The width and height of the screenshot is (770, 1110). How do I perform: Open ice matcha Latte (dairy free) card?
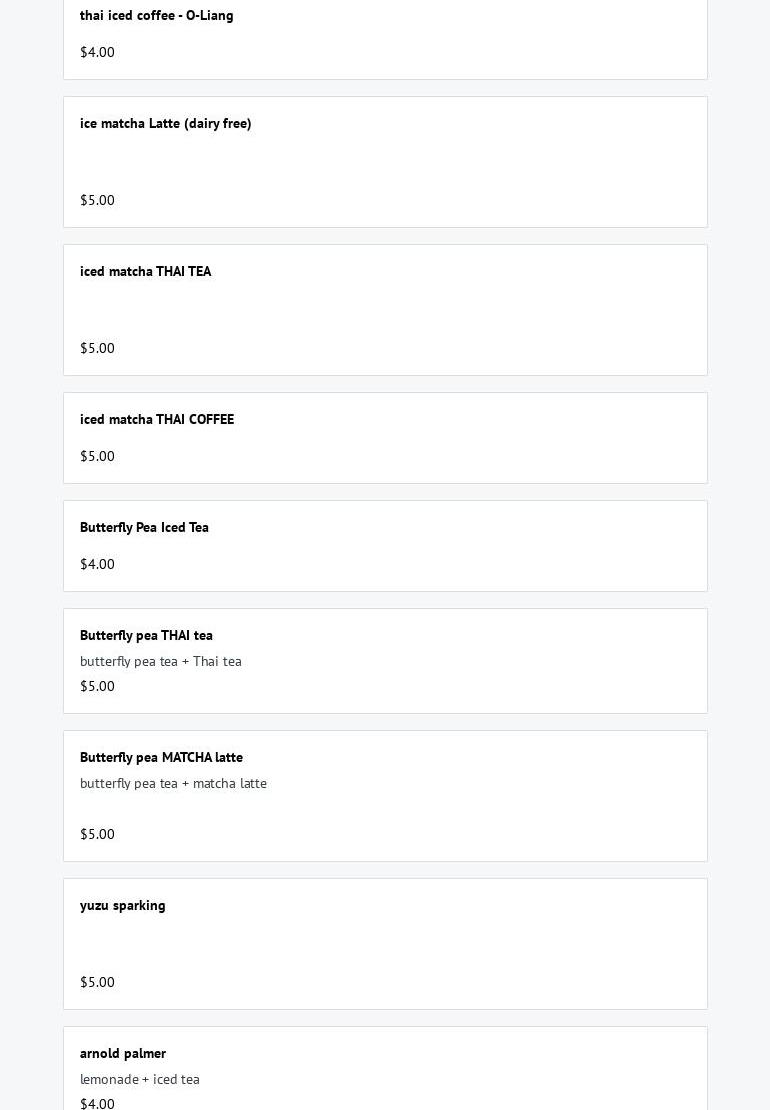click(385, 162)
